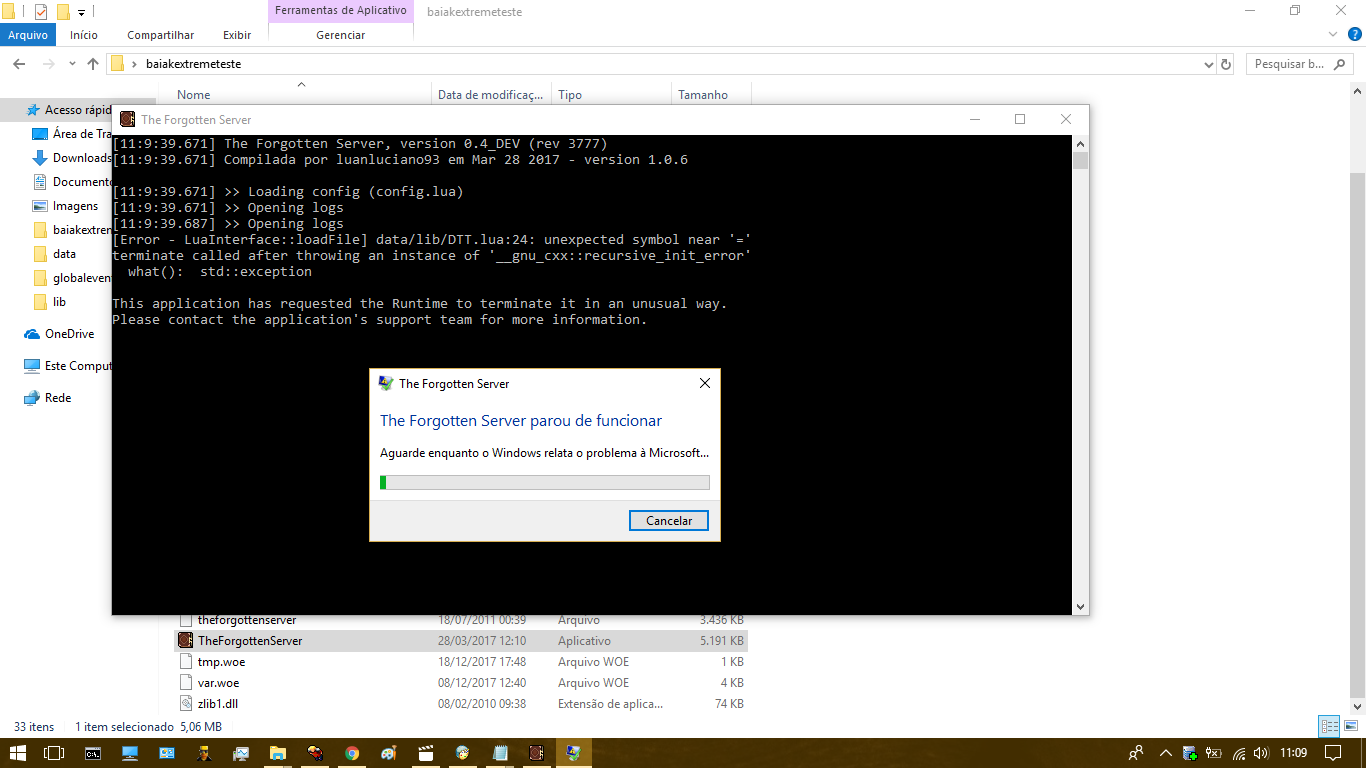This screenshot has width=1366, height=768.
Task: Open Imagens in navigation pane
Action: click(x=65, y=206)
